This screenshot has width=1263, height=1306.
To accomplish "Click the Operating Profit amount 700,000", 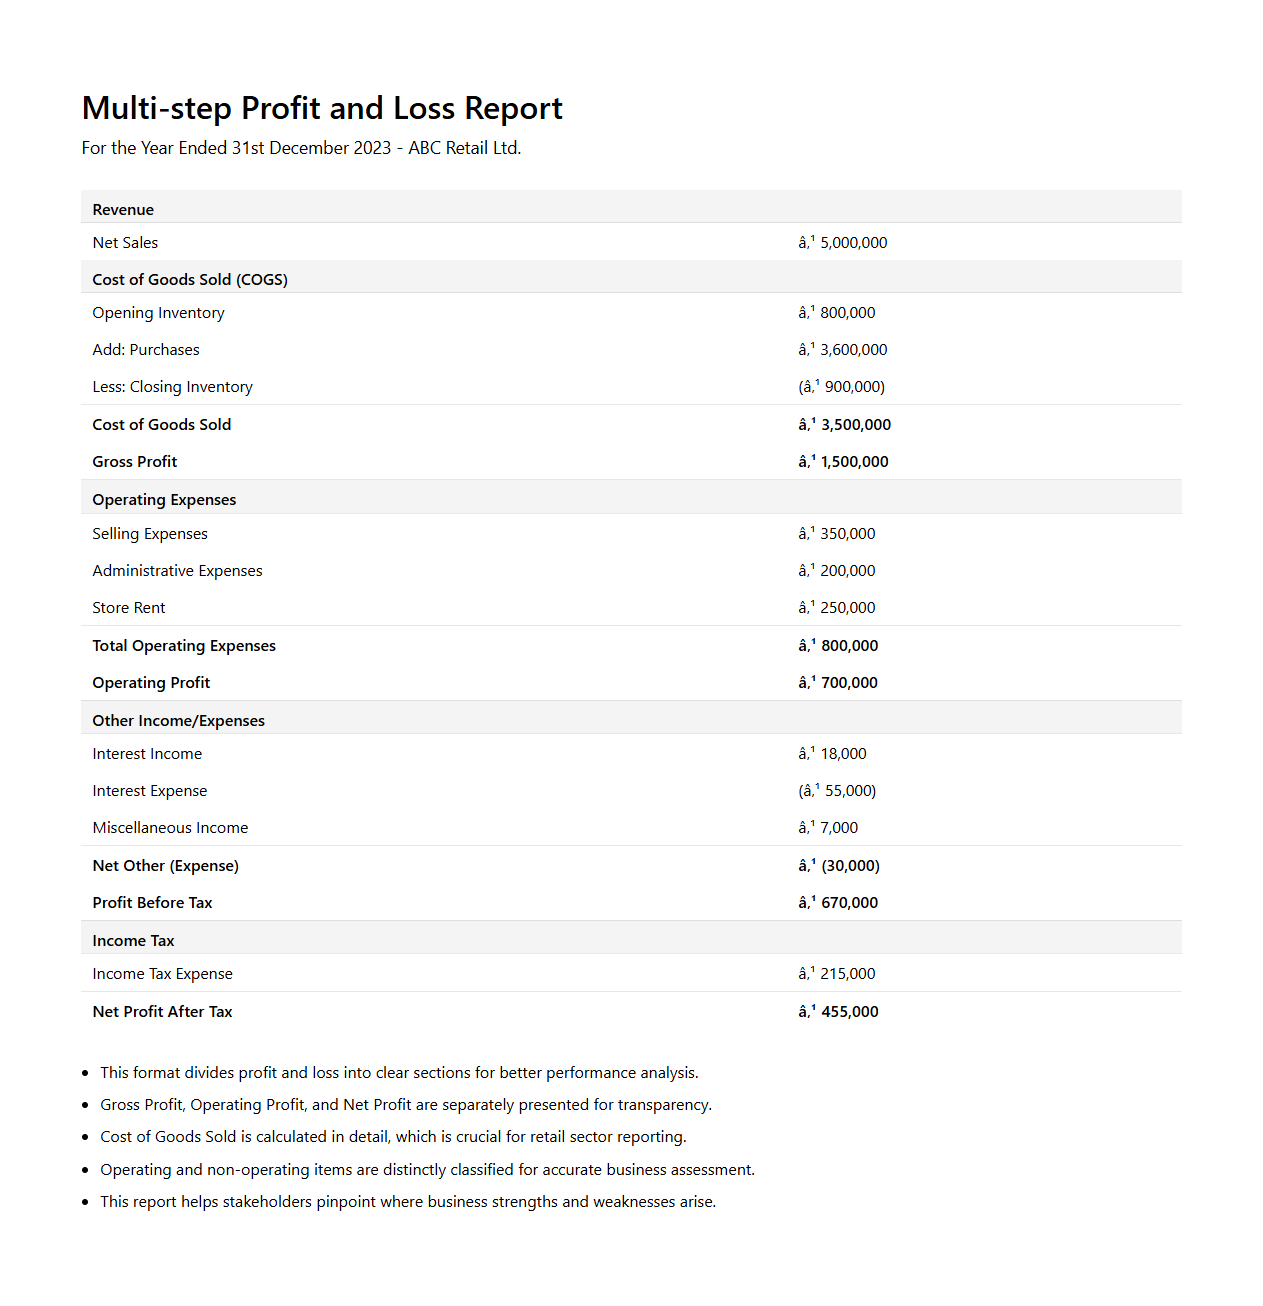I will pos(838,683).
